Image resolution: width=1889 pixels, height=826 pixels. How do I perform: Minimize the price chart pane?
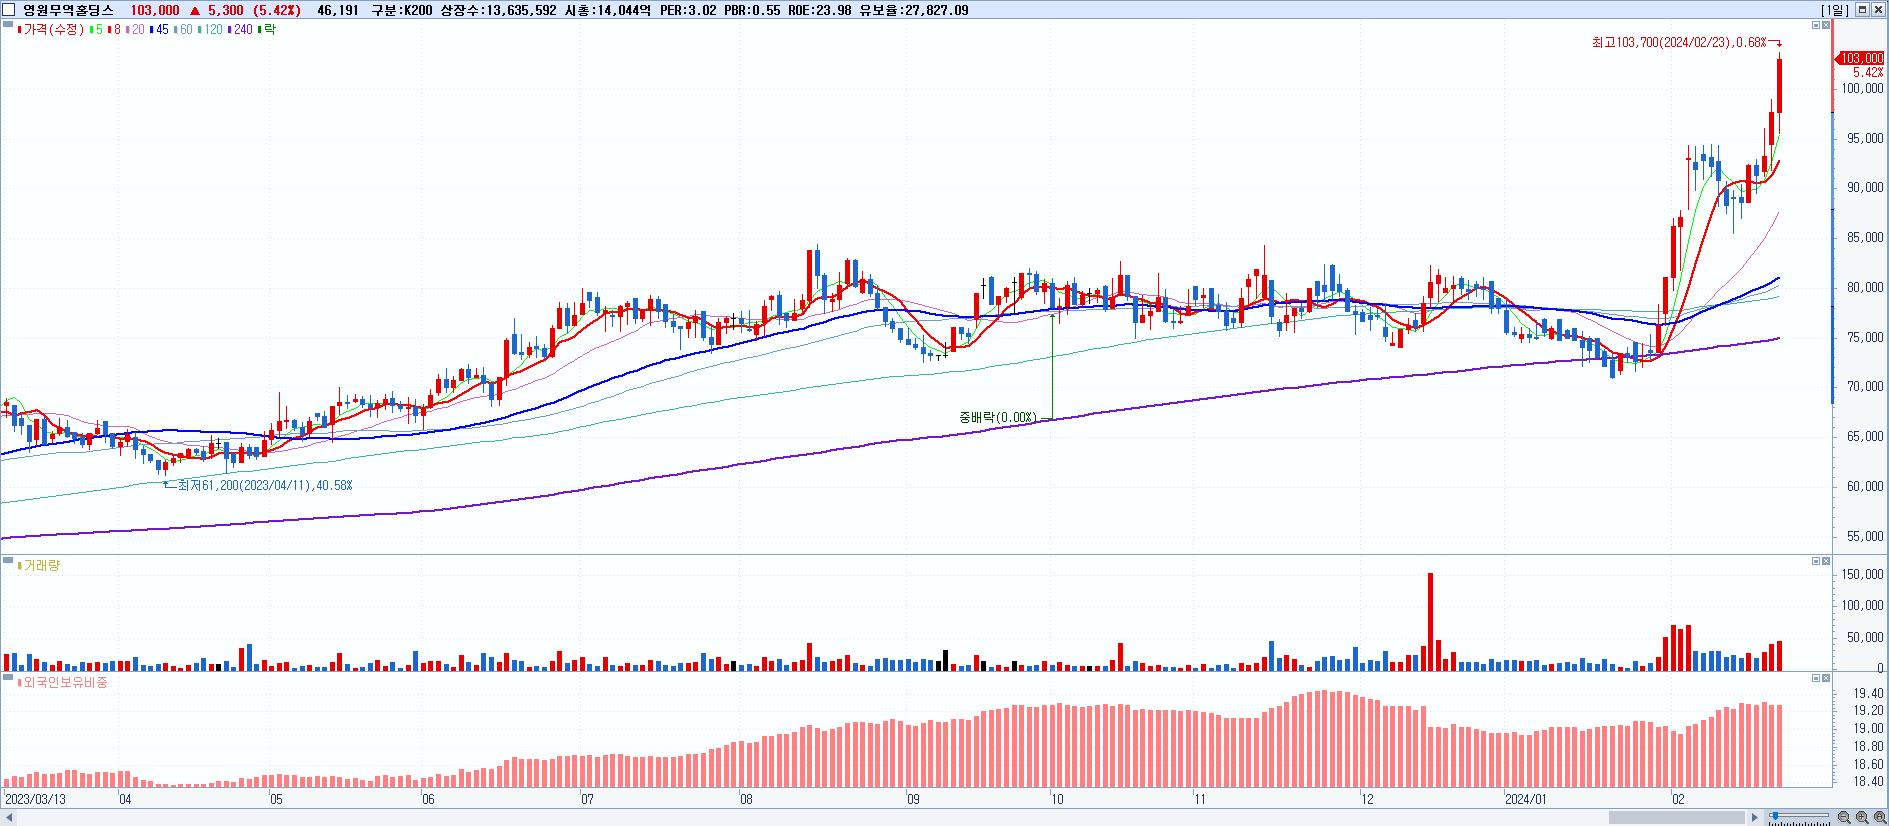pyautogui.click(x=1816, y=25)
